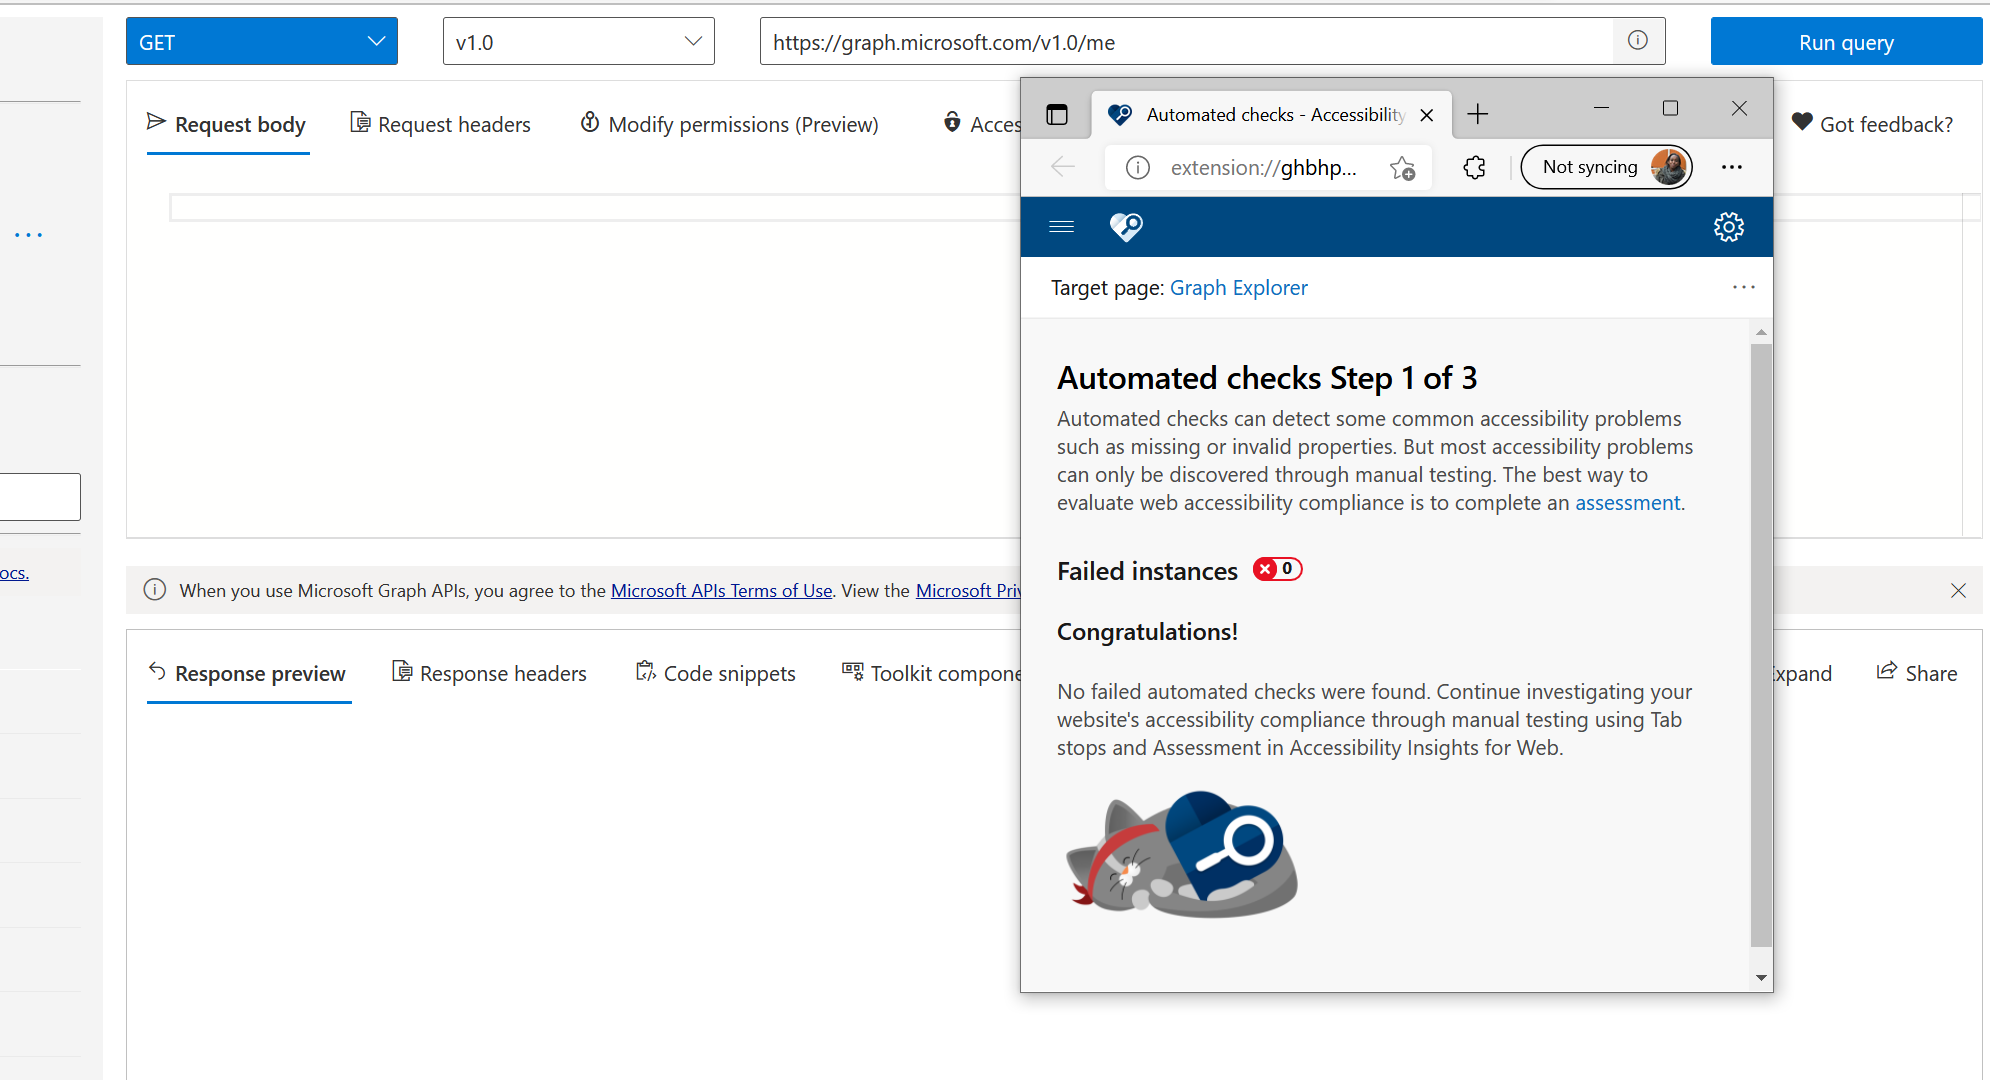
Task: Open the GET method dropdown
Action: point(262,42)
